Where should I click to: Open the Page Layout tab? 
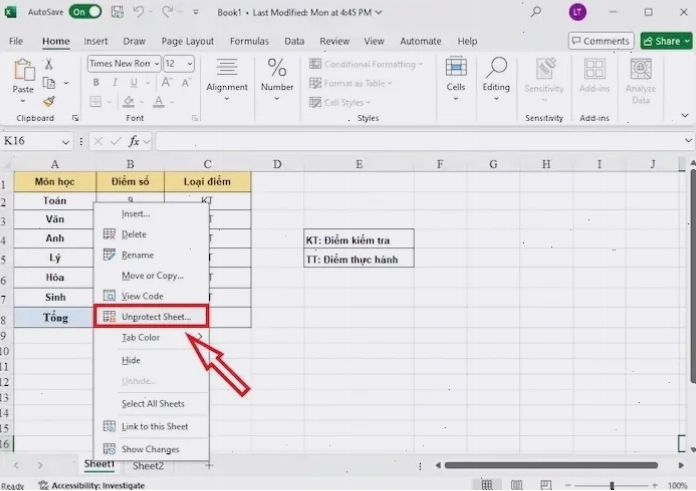click(x=187, y=41)
